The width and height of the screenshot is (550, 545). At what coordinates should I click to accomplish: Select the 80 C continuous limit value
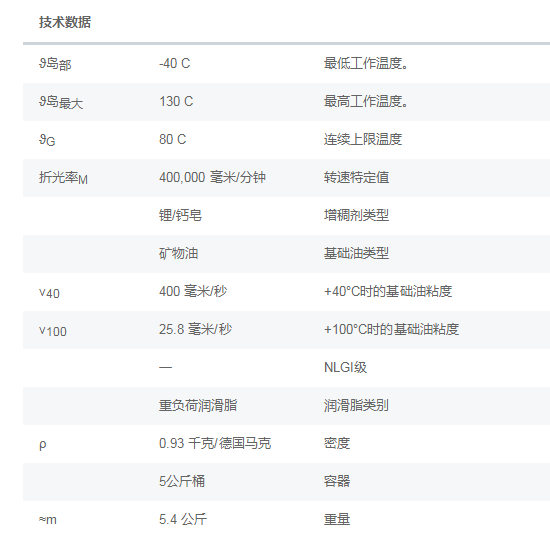point(173,139)
